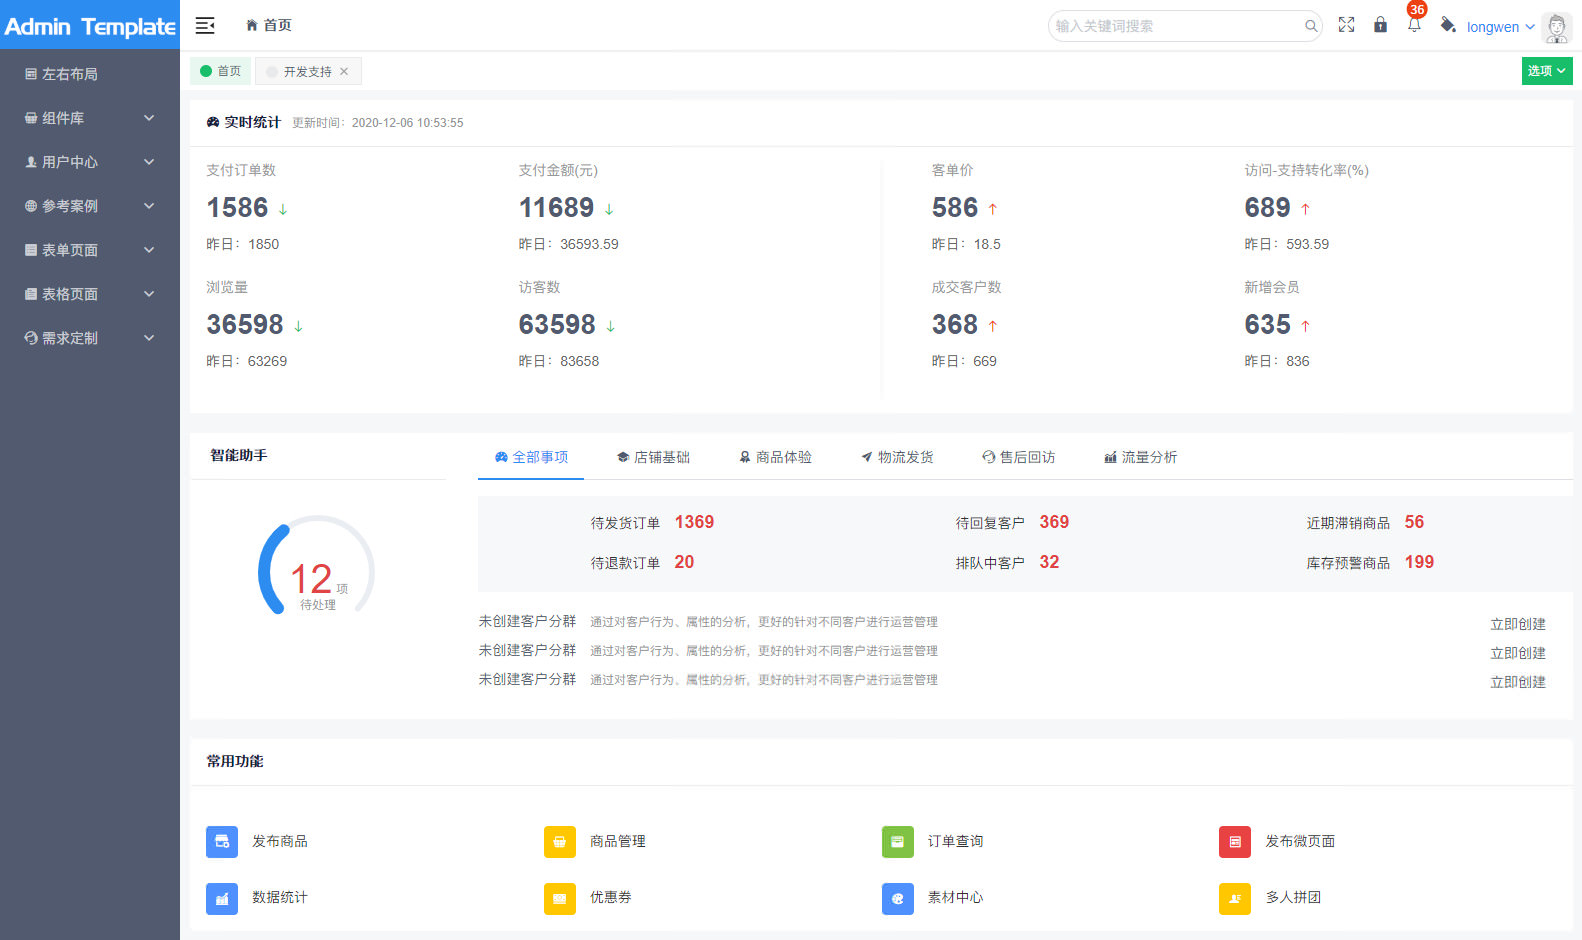Toggle fullscreen mode icon
Screen dimensions: 1582x940
1346,25
